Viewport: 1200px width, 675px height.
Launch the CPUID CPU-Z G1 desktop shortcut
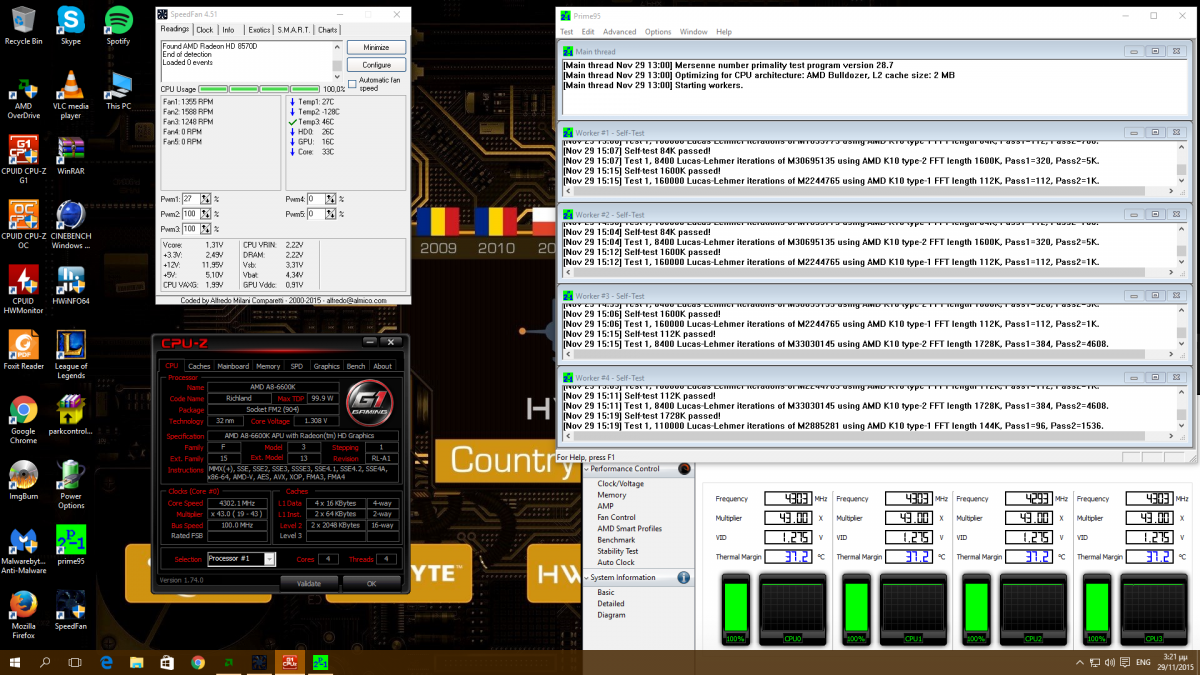tap(23, 158)
